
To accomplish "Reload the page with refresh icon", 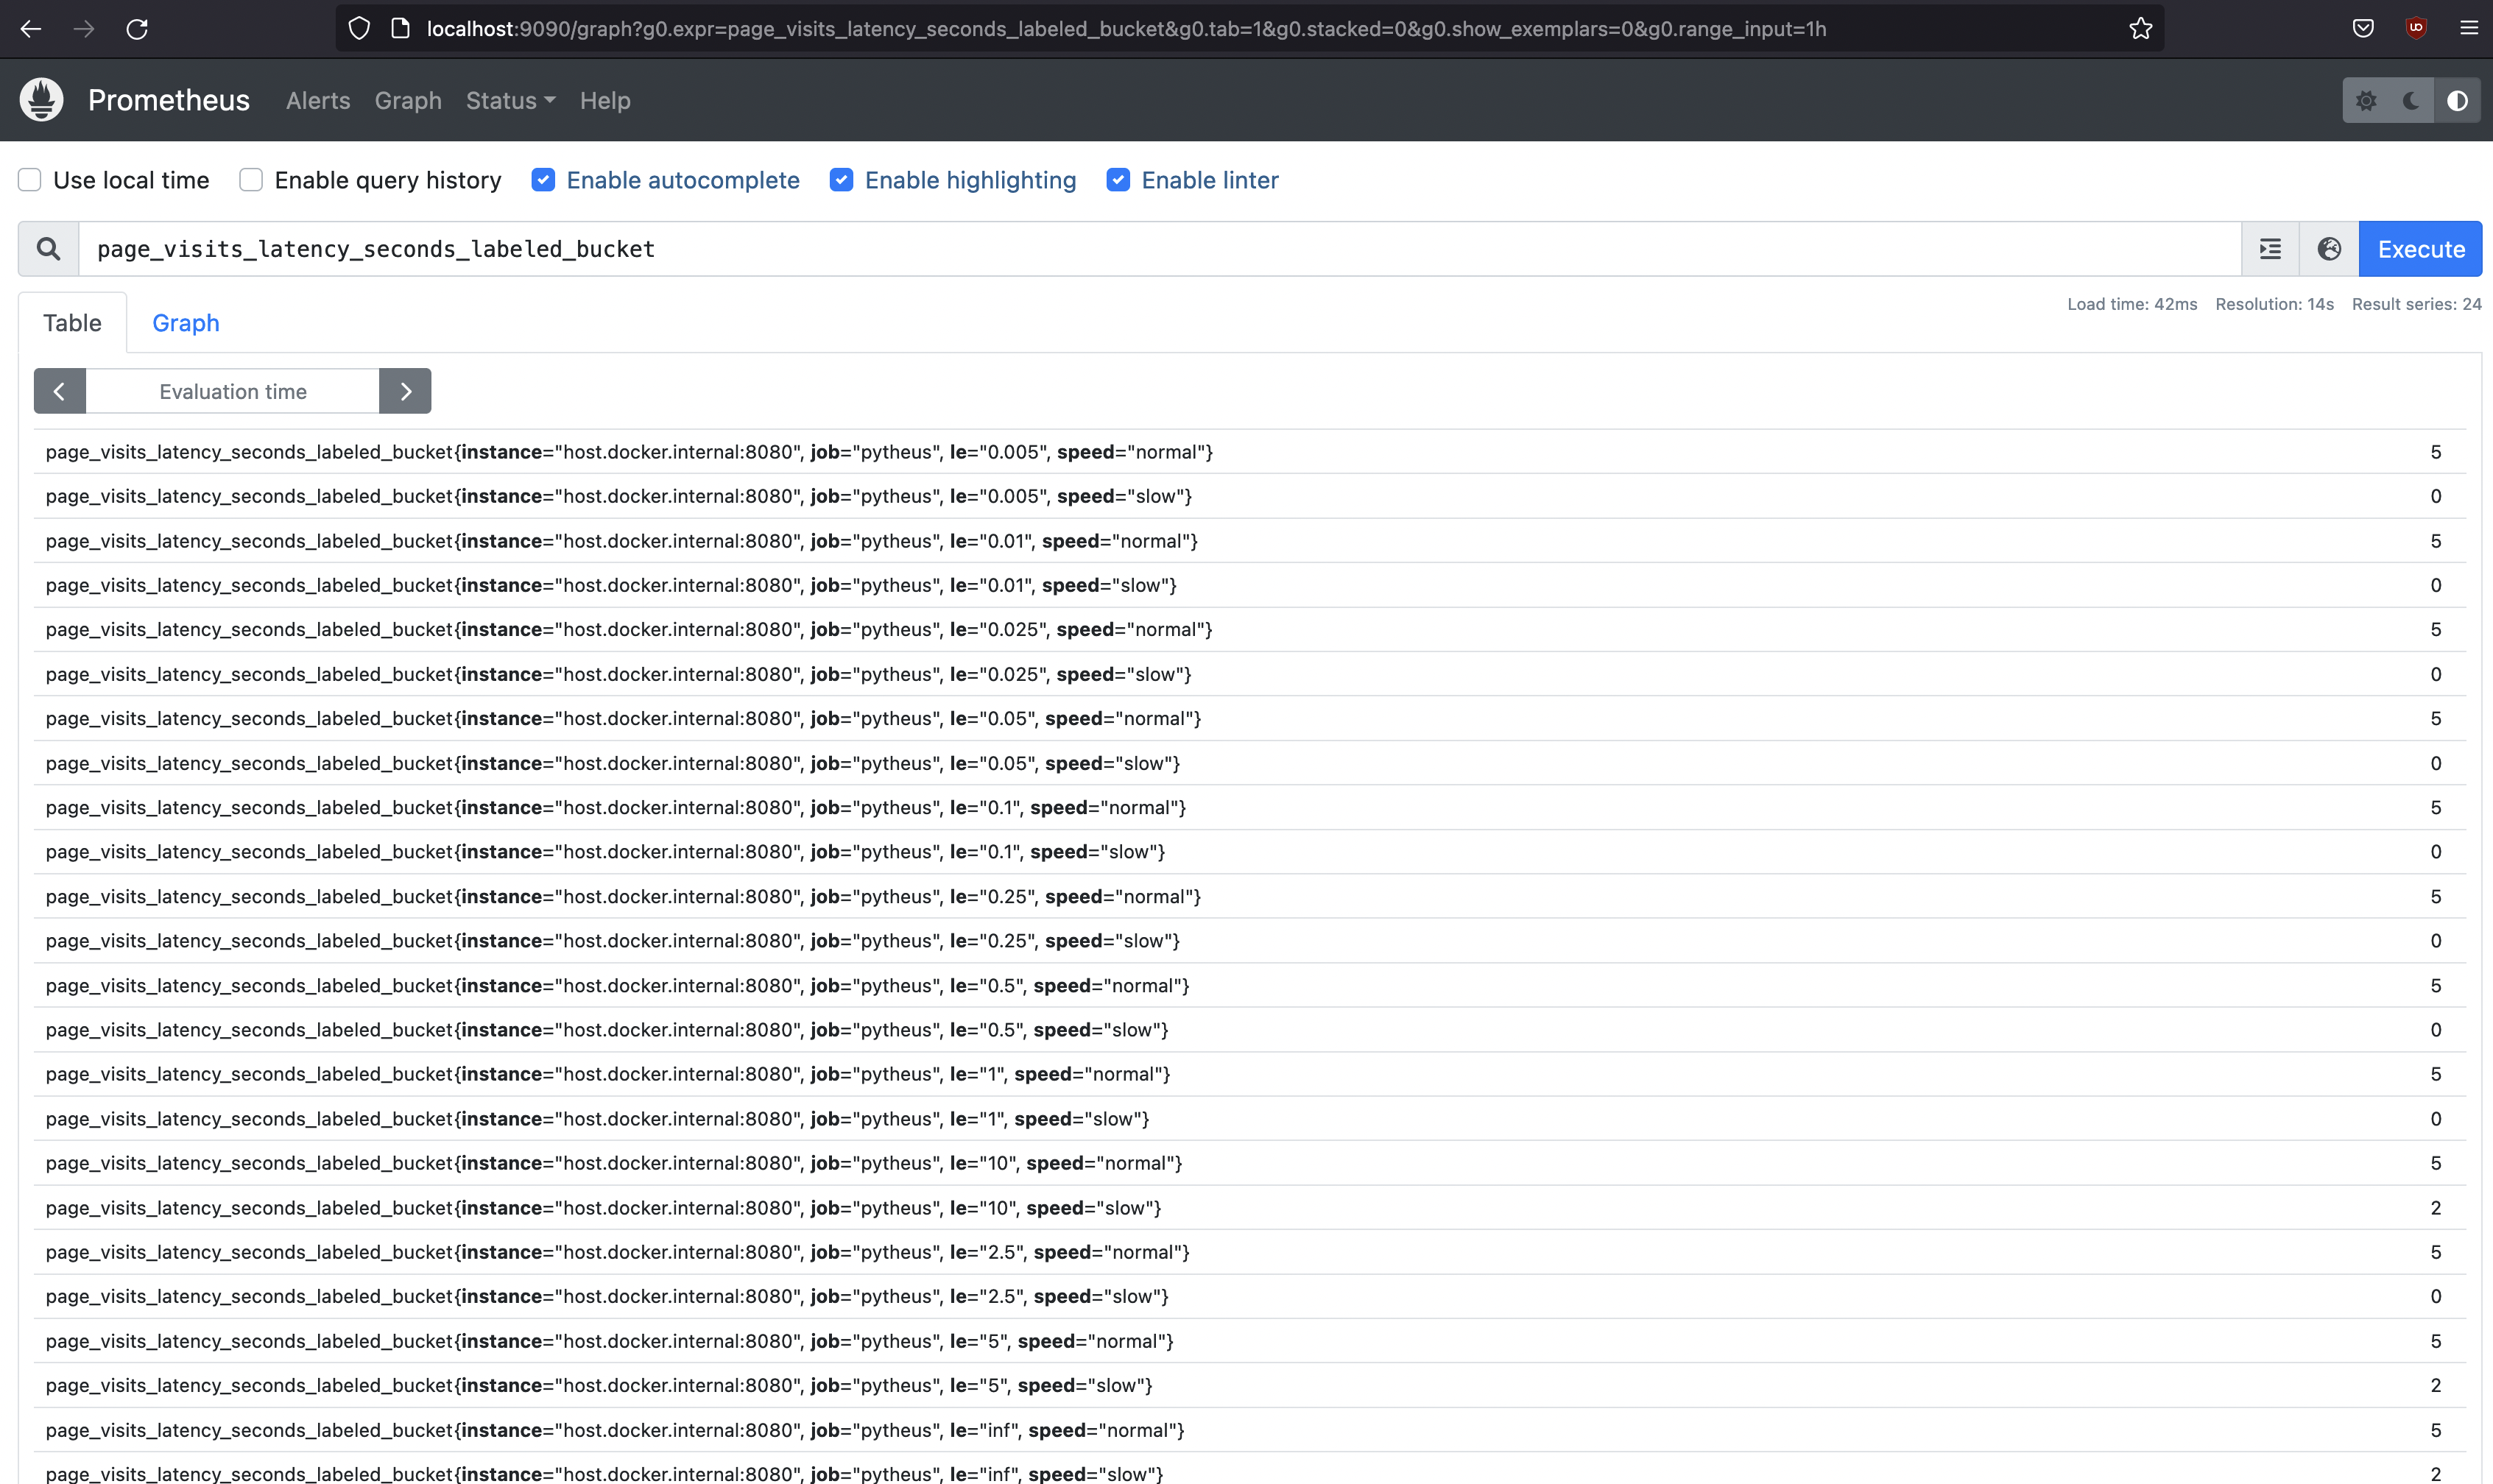I will click(137, 29).
